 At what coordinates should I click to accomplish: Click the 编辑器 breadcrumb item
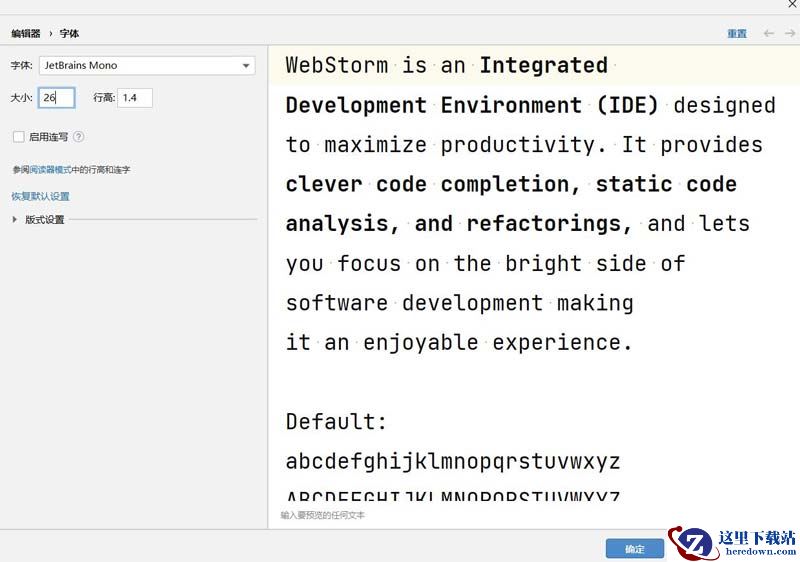tap(26, 34)
